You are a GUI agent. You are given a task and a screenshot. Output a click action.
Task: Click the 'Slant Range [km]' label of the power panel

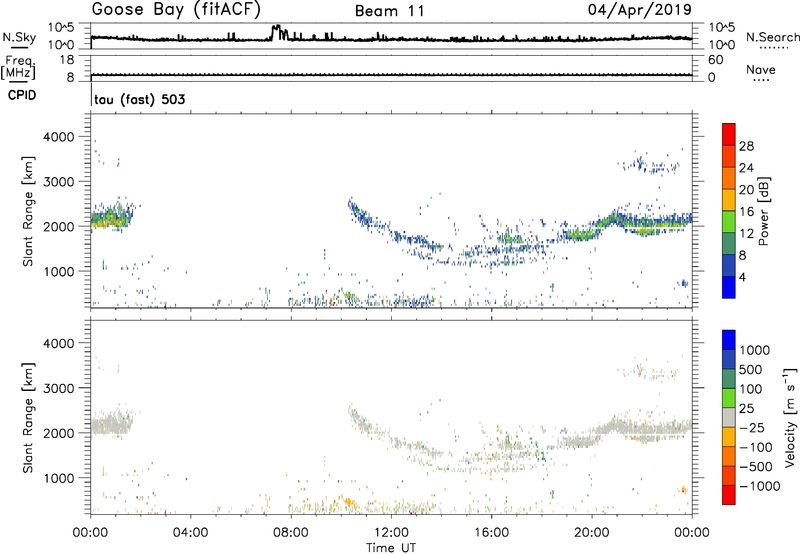(x=28, y=211)
